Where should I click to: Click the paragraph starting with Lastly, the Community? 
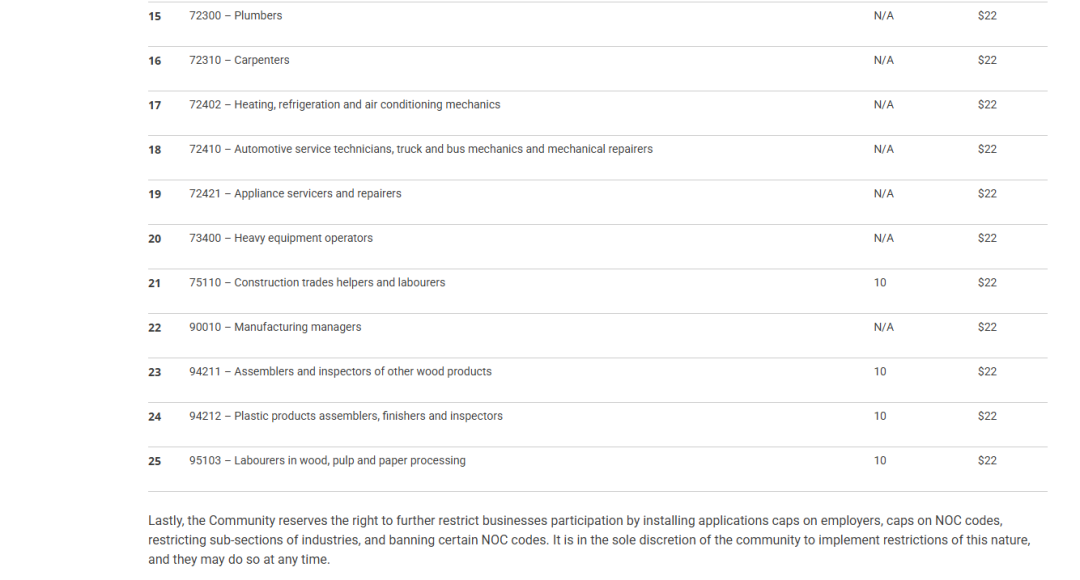590,540
